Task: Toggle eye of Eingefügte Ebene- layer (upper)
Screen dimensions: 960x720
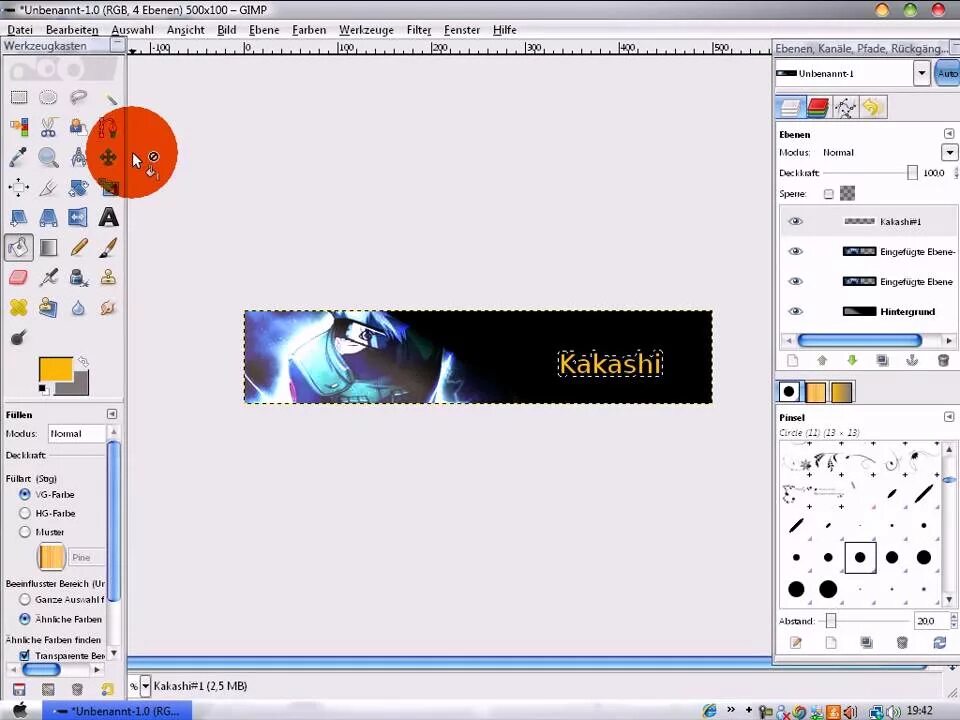Action: [x=795, y=252]
